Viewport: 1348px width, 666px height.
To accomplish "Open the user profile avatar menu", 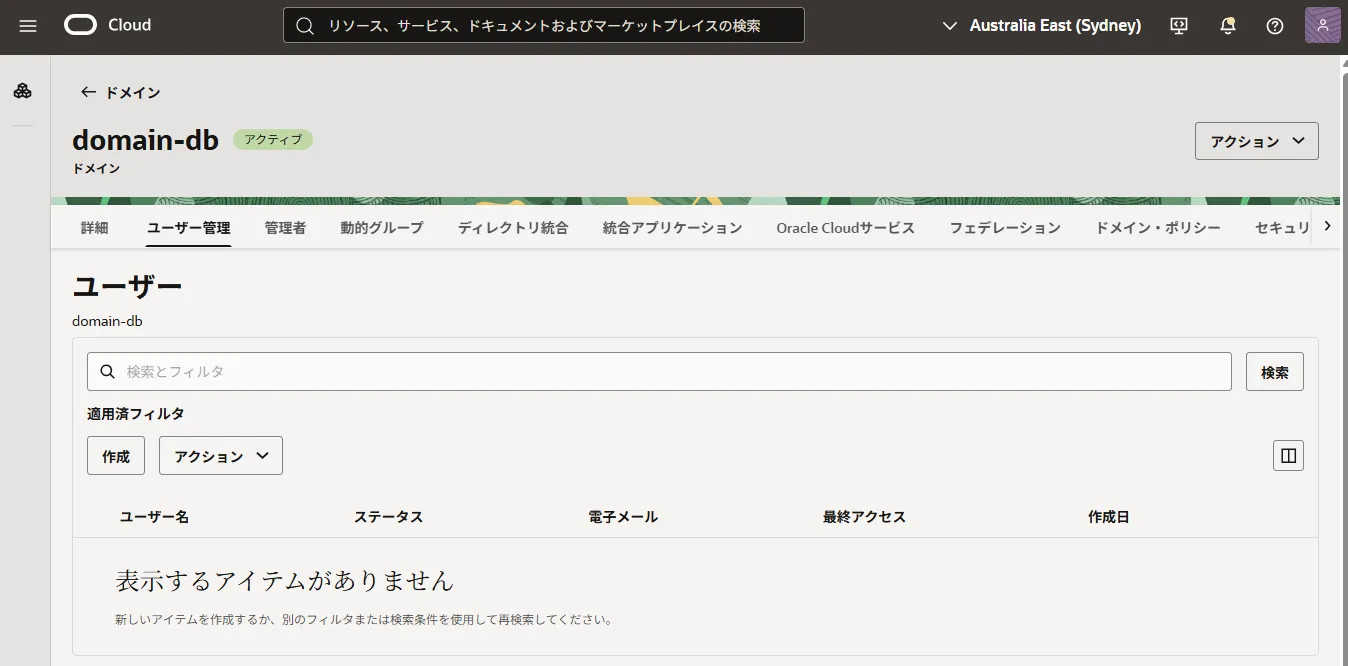I will click(1322, 25).
